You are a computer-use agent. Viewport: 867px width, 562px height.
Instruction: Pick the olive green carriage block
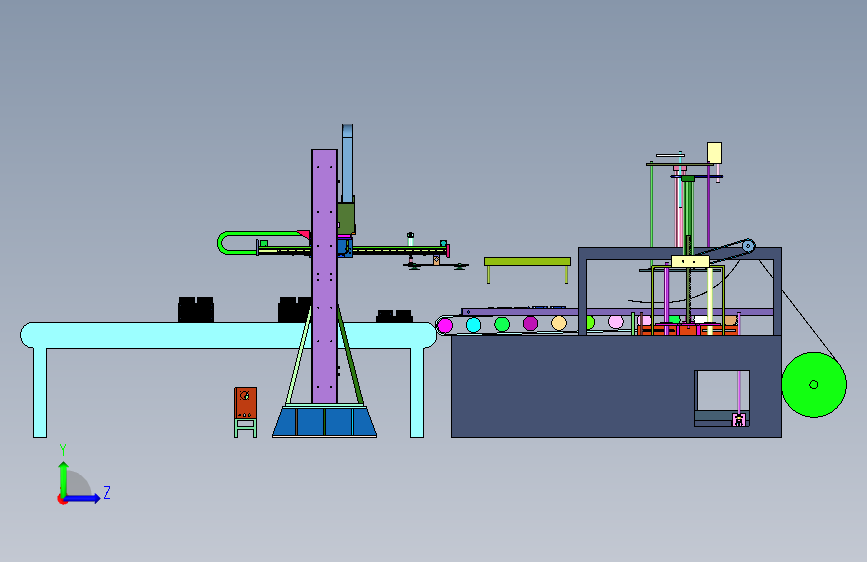(x=346, y=218)
